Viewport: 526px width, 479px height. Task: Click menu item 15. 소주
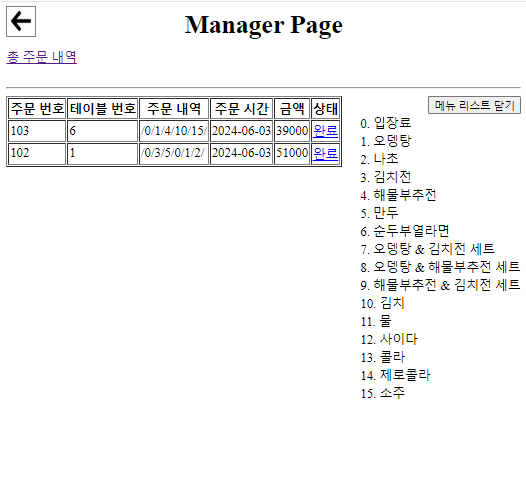coord(382,393)
